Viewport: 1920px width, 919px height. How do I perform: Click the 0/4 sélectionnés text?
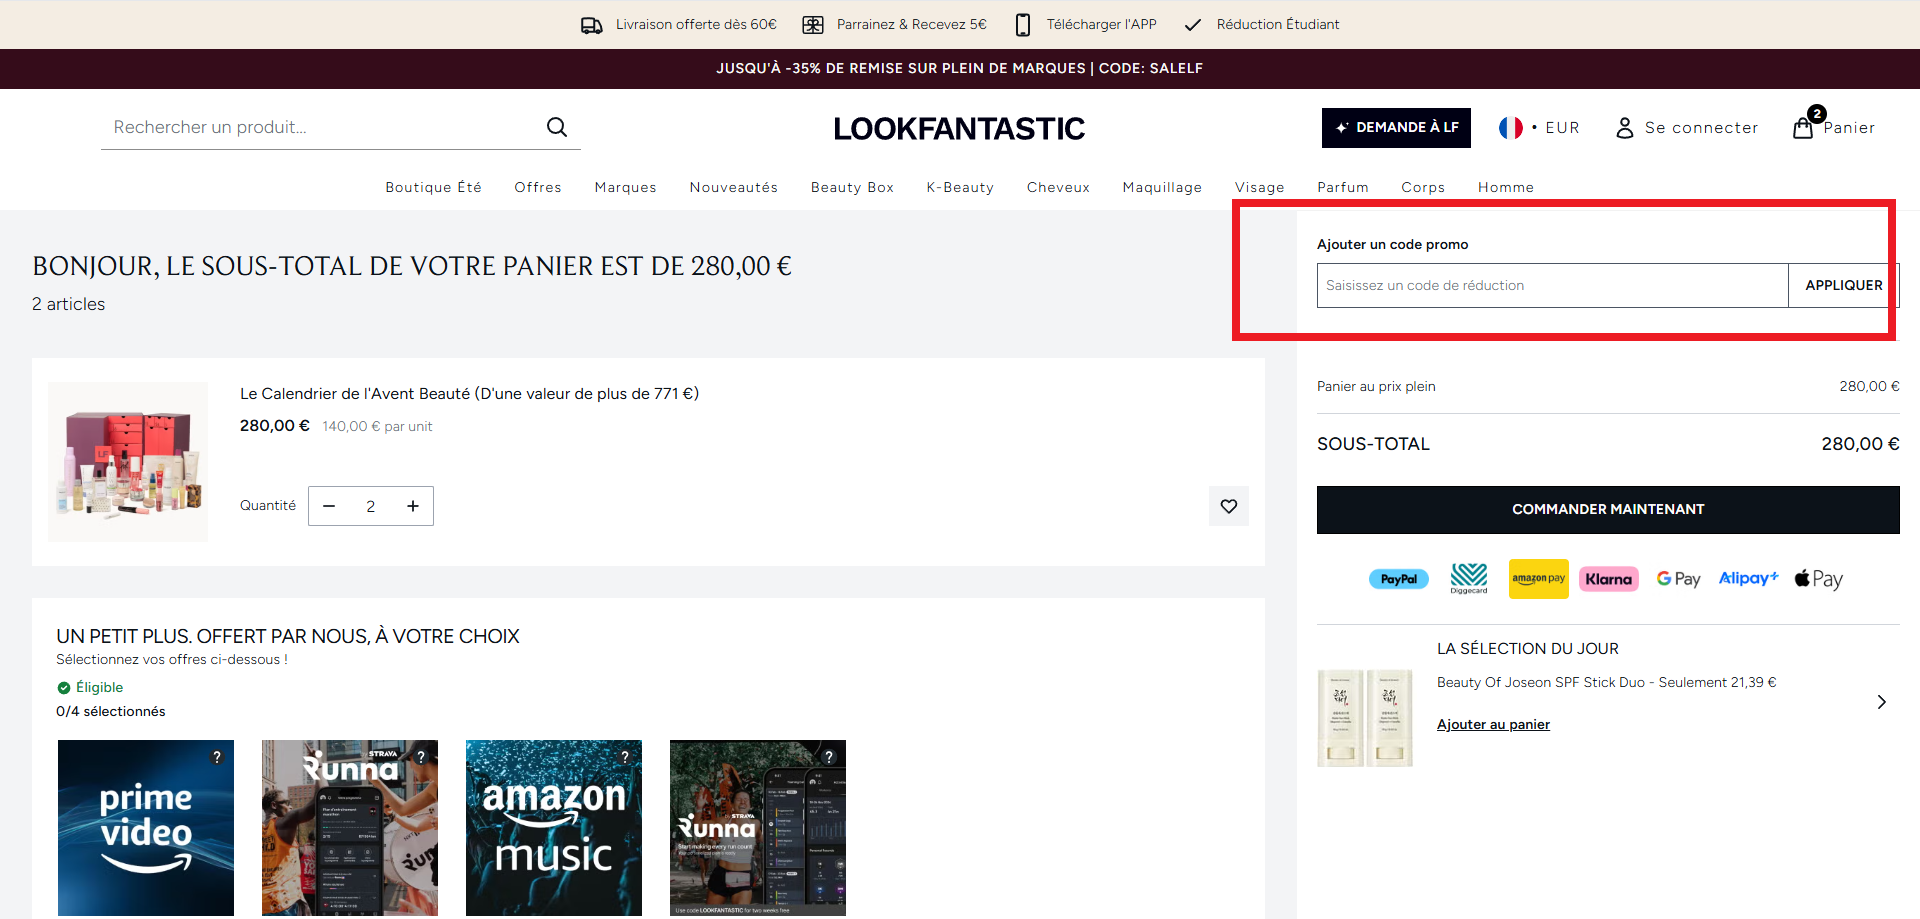pyautogui.click(x=111, y=712)
